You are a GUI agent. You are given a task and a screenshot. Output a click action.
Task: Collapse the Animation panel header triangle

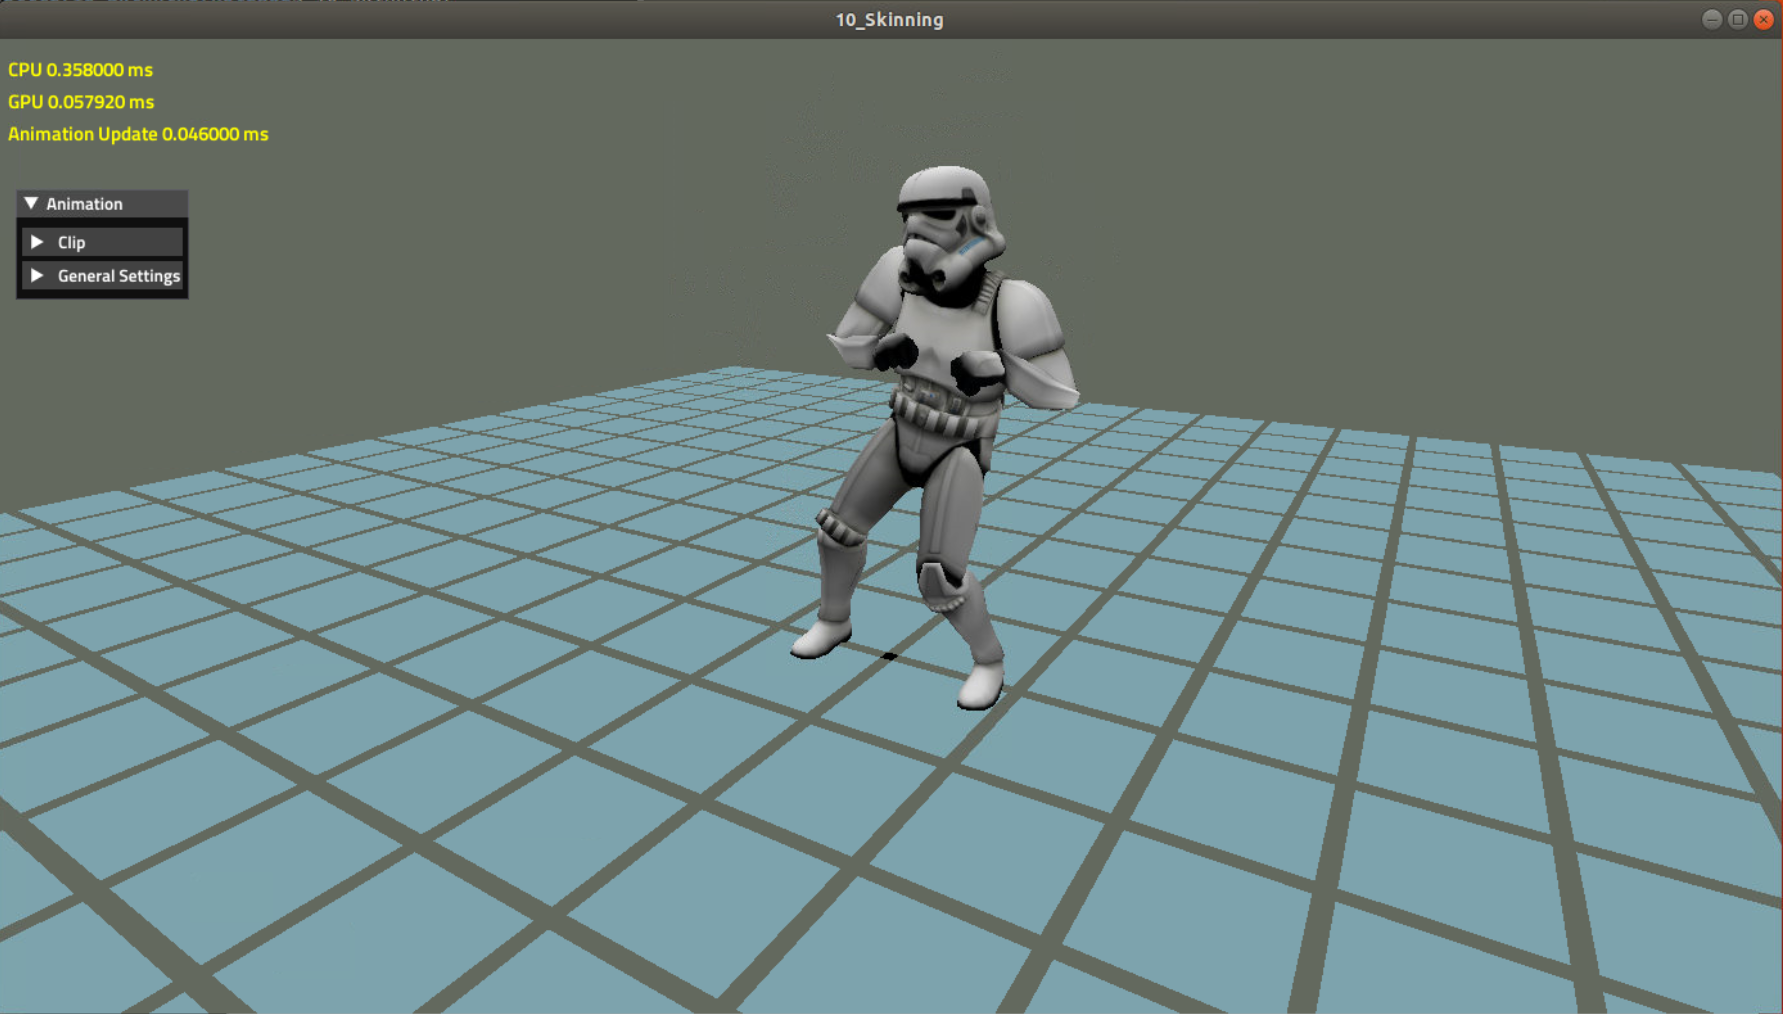pos(31,203)
